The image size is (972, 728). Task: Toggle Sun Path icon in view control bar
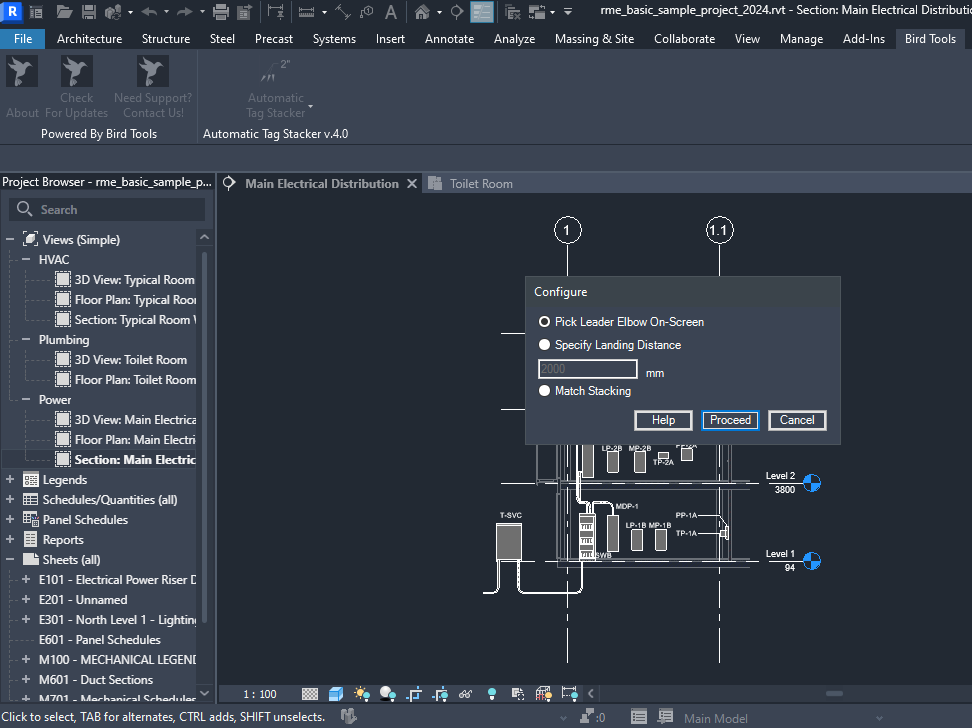click(361, 693)
